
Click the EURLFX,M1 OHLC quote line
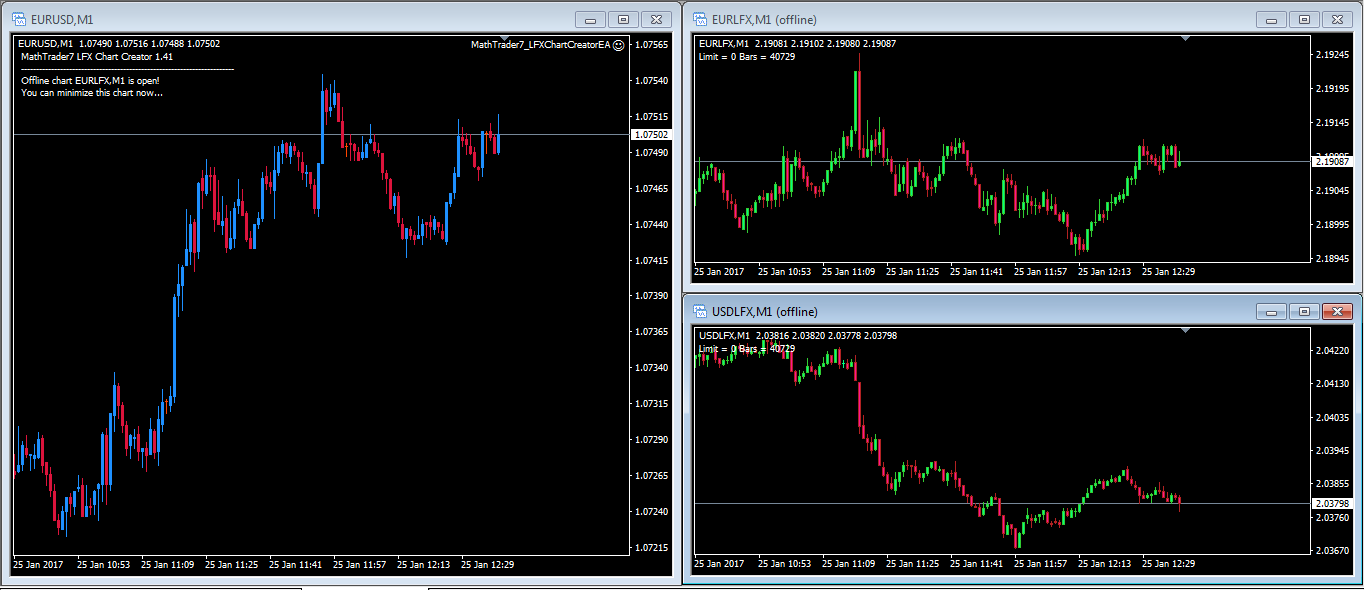tap(797, 43)
